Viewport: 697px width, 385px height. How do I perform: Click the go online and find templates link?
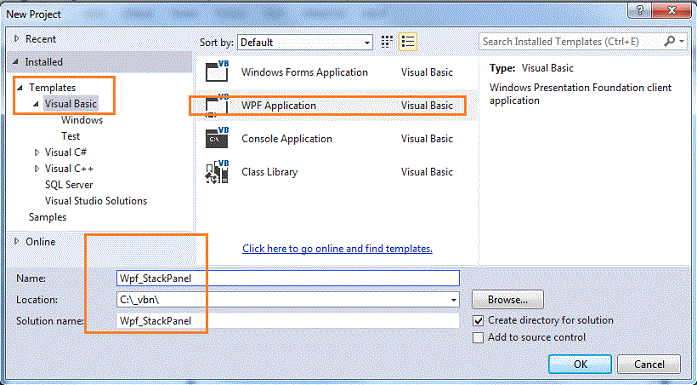coord(337,249)
